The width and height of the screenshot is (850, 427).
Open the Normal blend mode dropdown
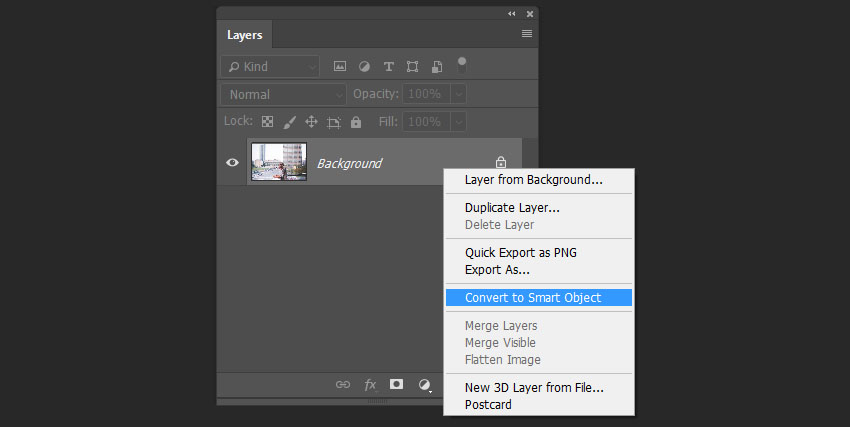(284, 94)
